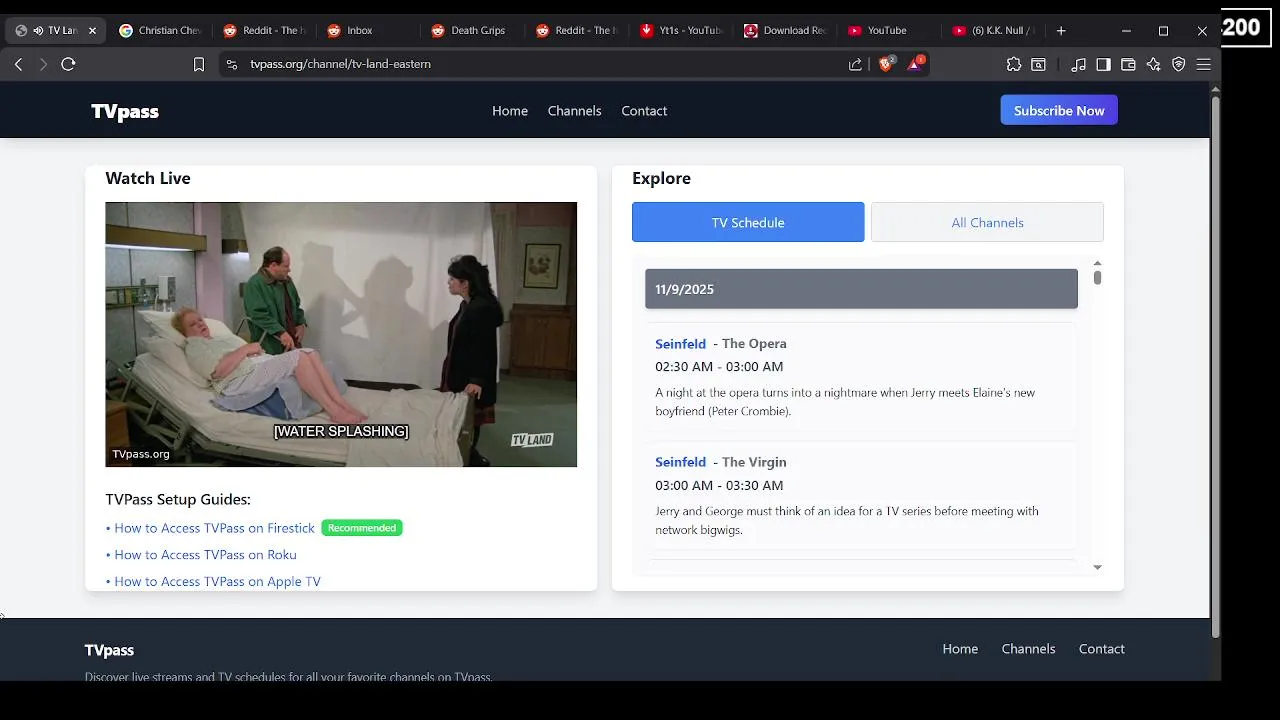
Task: Open the Seinfeld link for The Virgin
Action: coord(680,462)
